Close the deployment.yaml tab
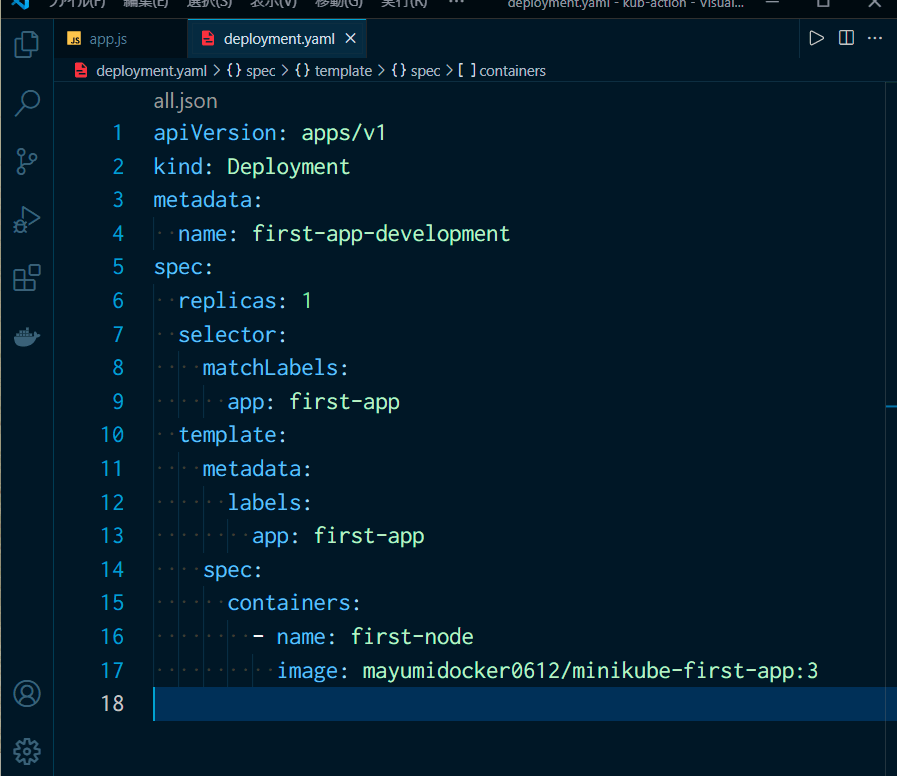 tap(351, 38)
